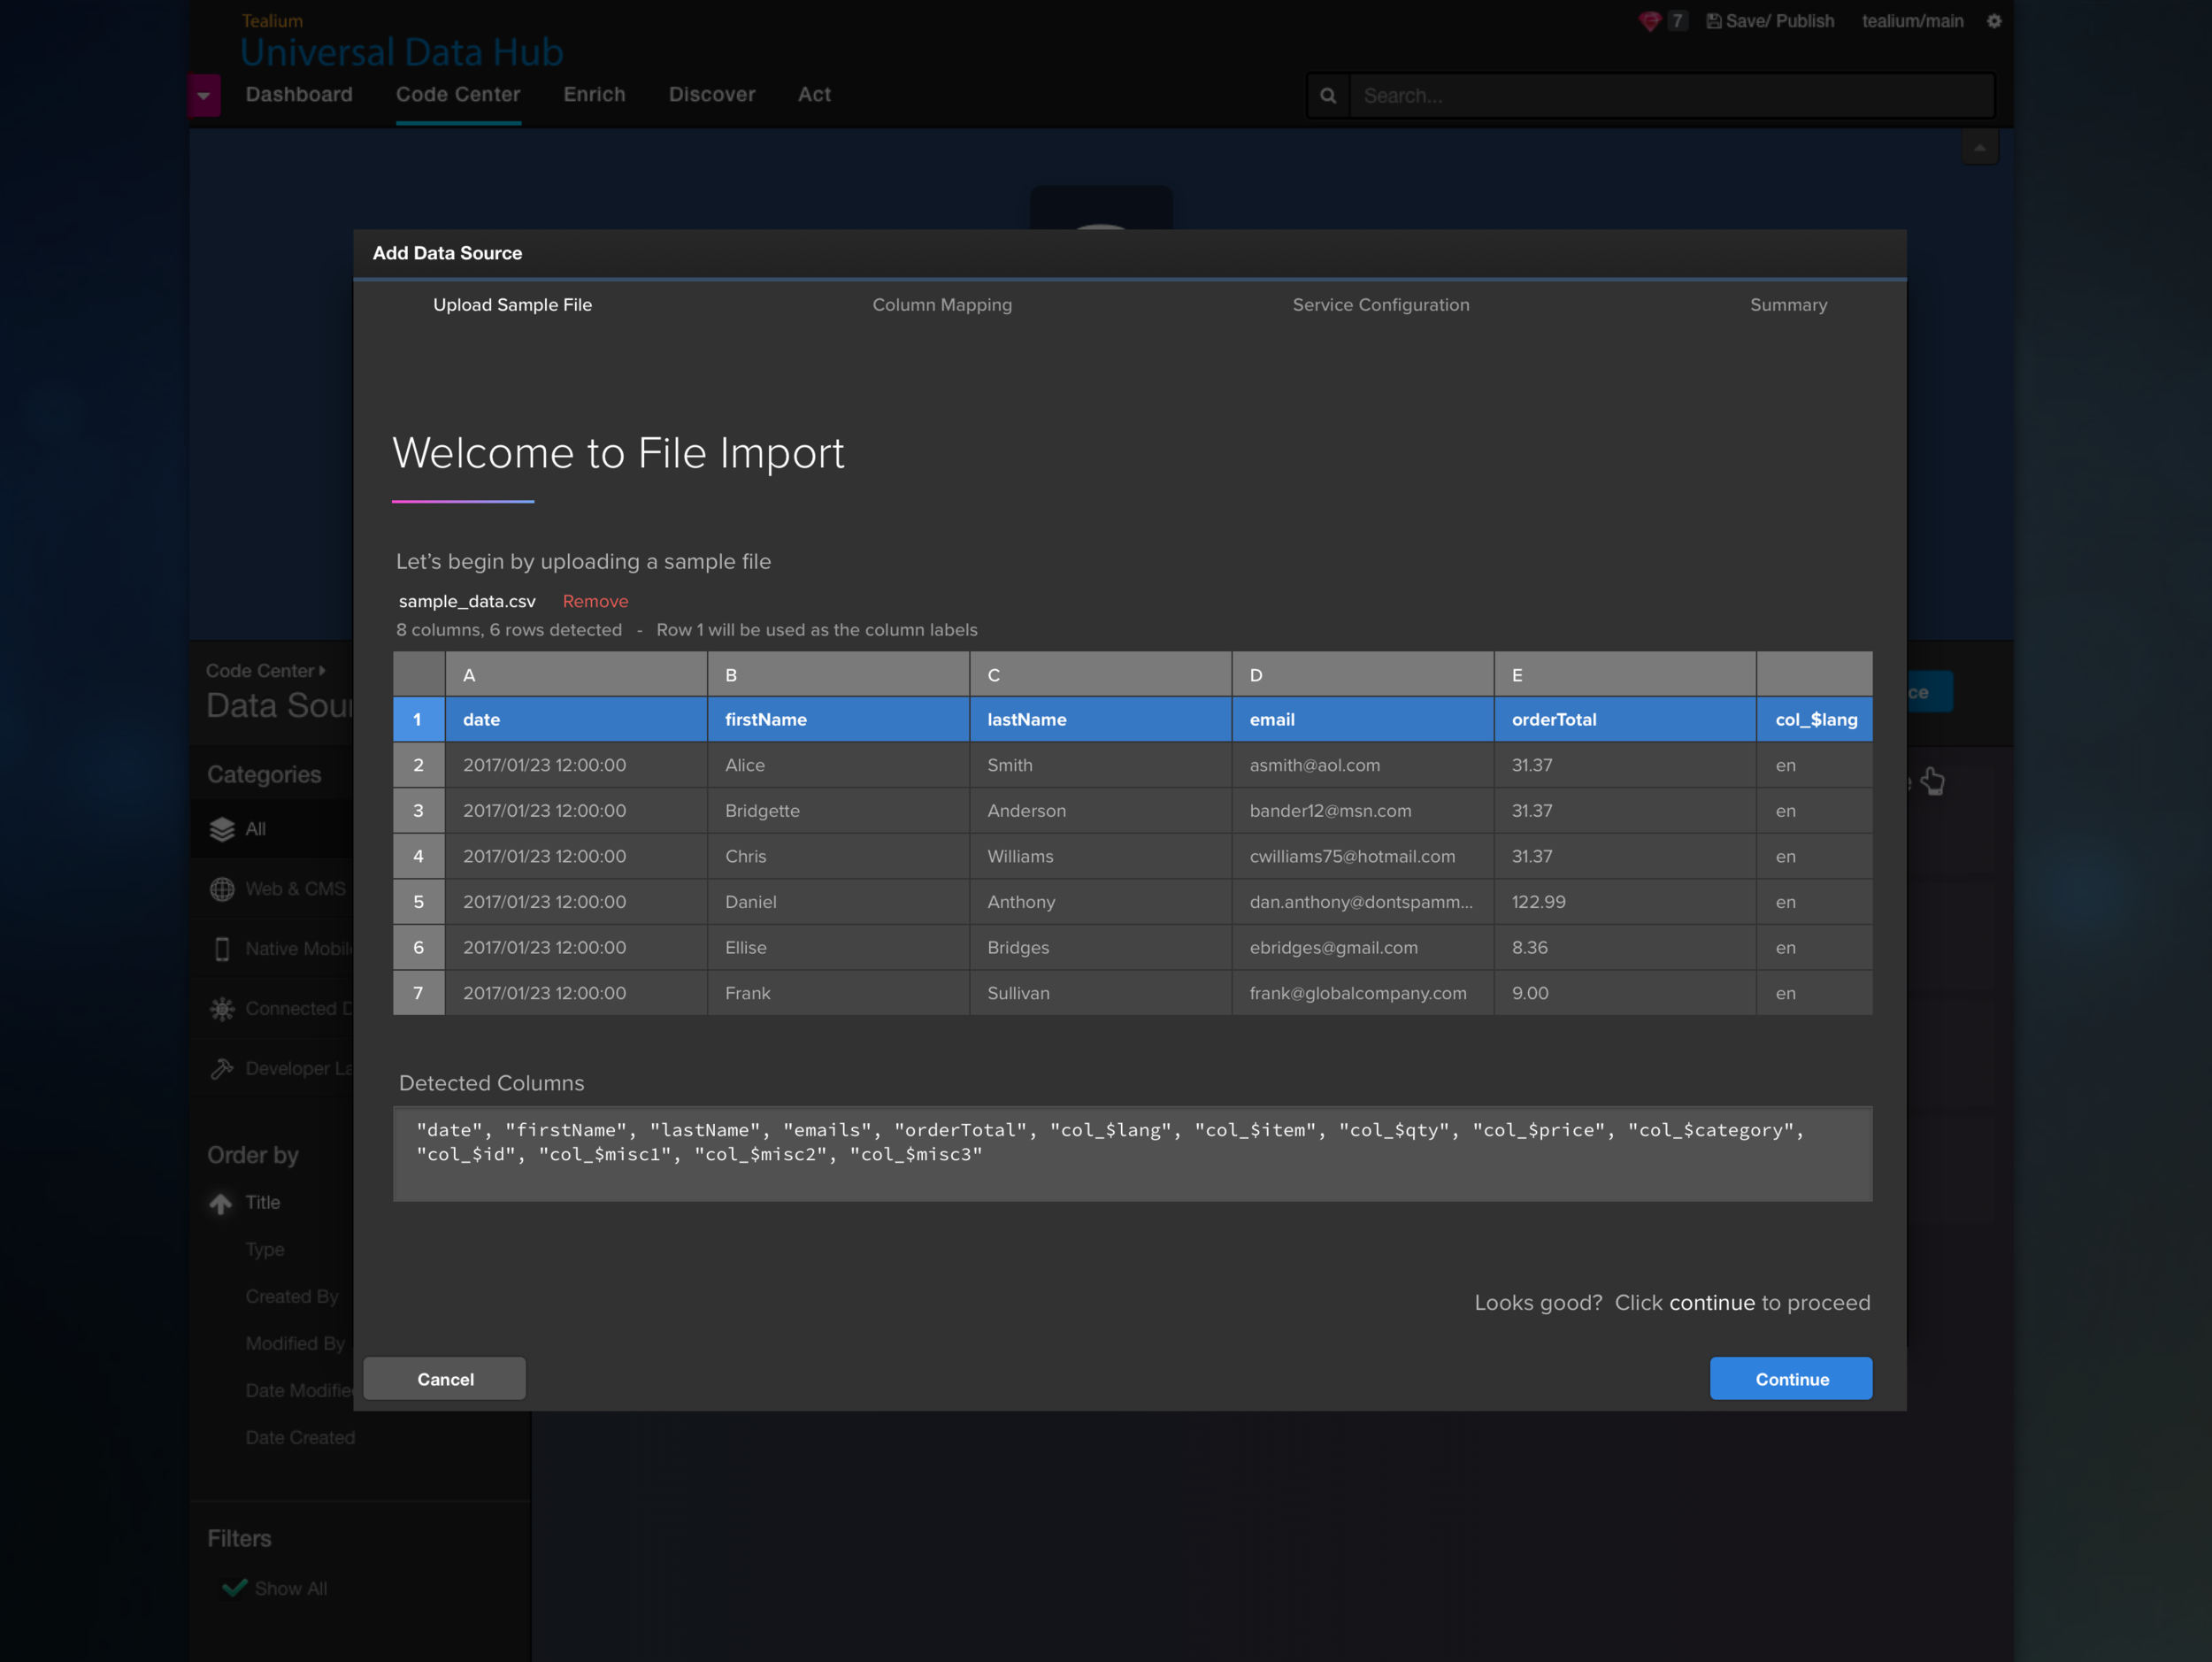Screen dimensions: 2212x1662
Task: Select the All categories layers icon
Action: pyautogui.click(x=222, y=829)
